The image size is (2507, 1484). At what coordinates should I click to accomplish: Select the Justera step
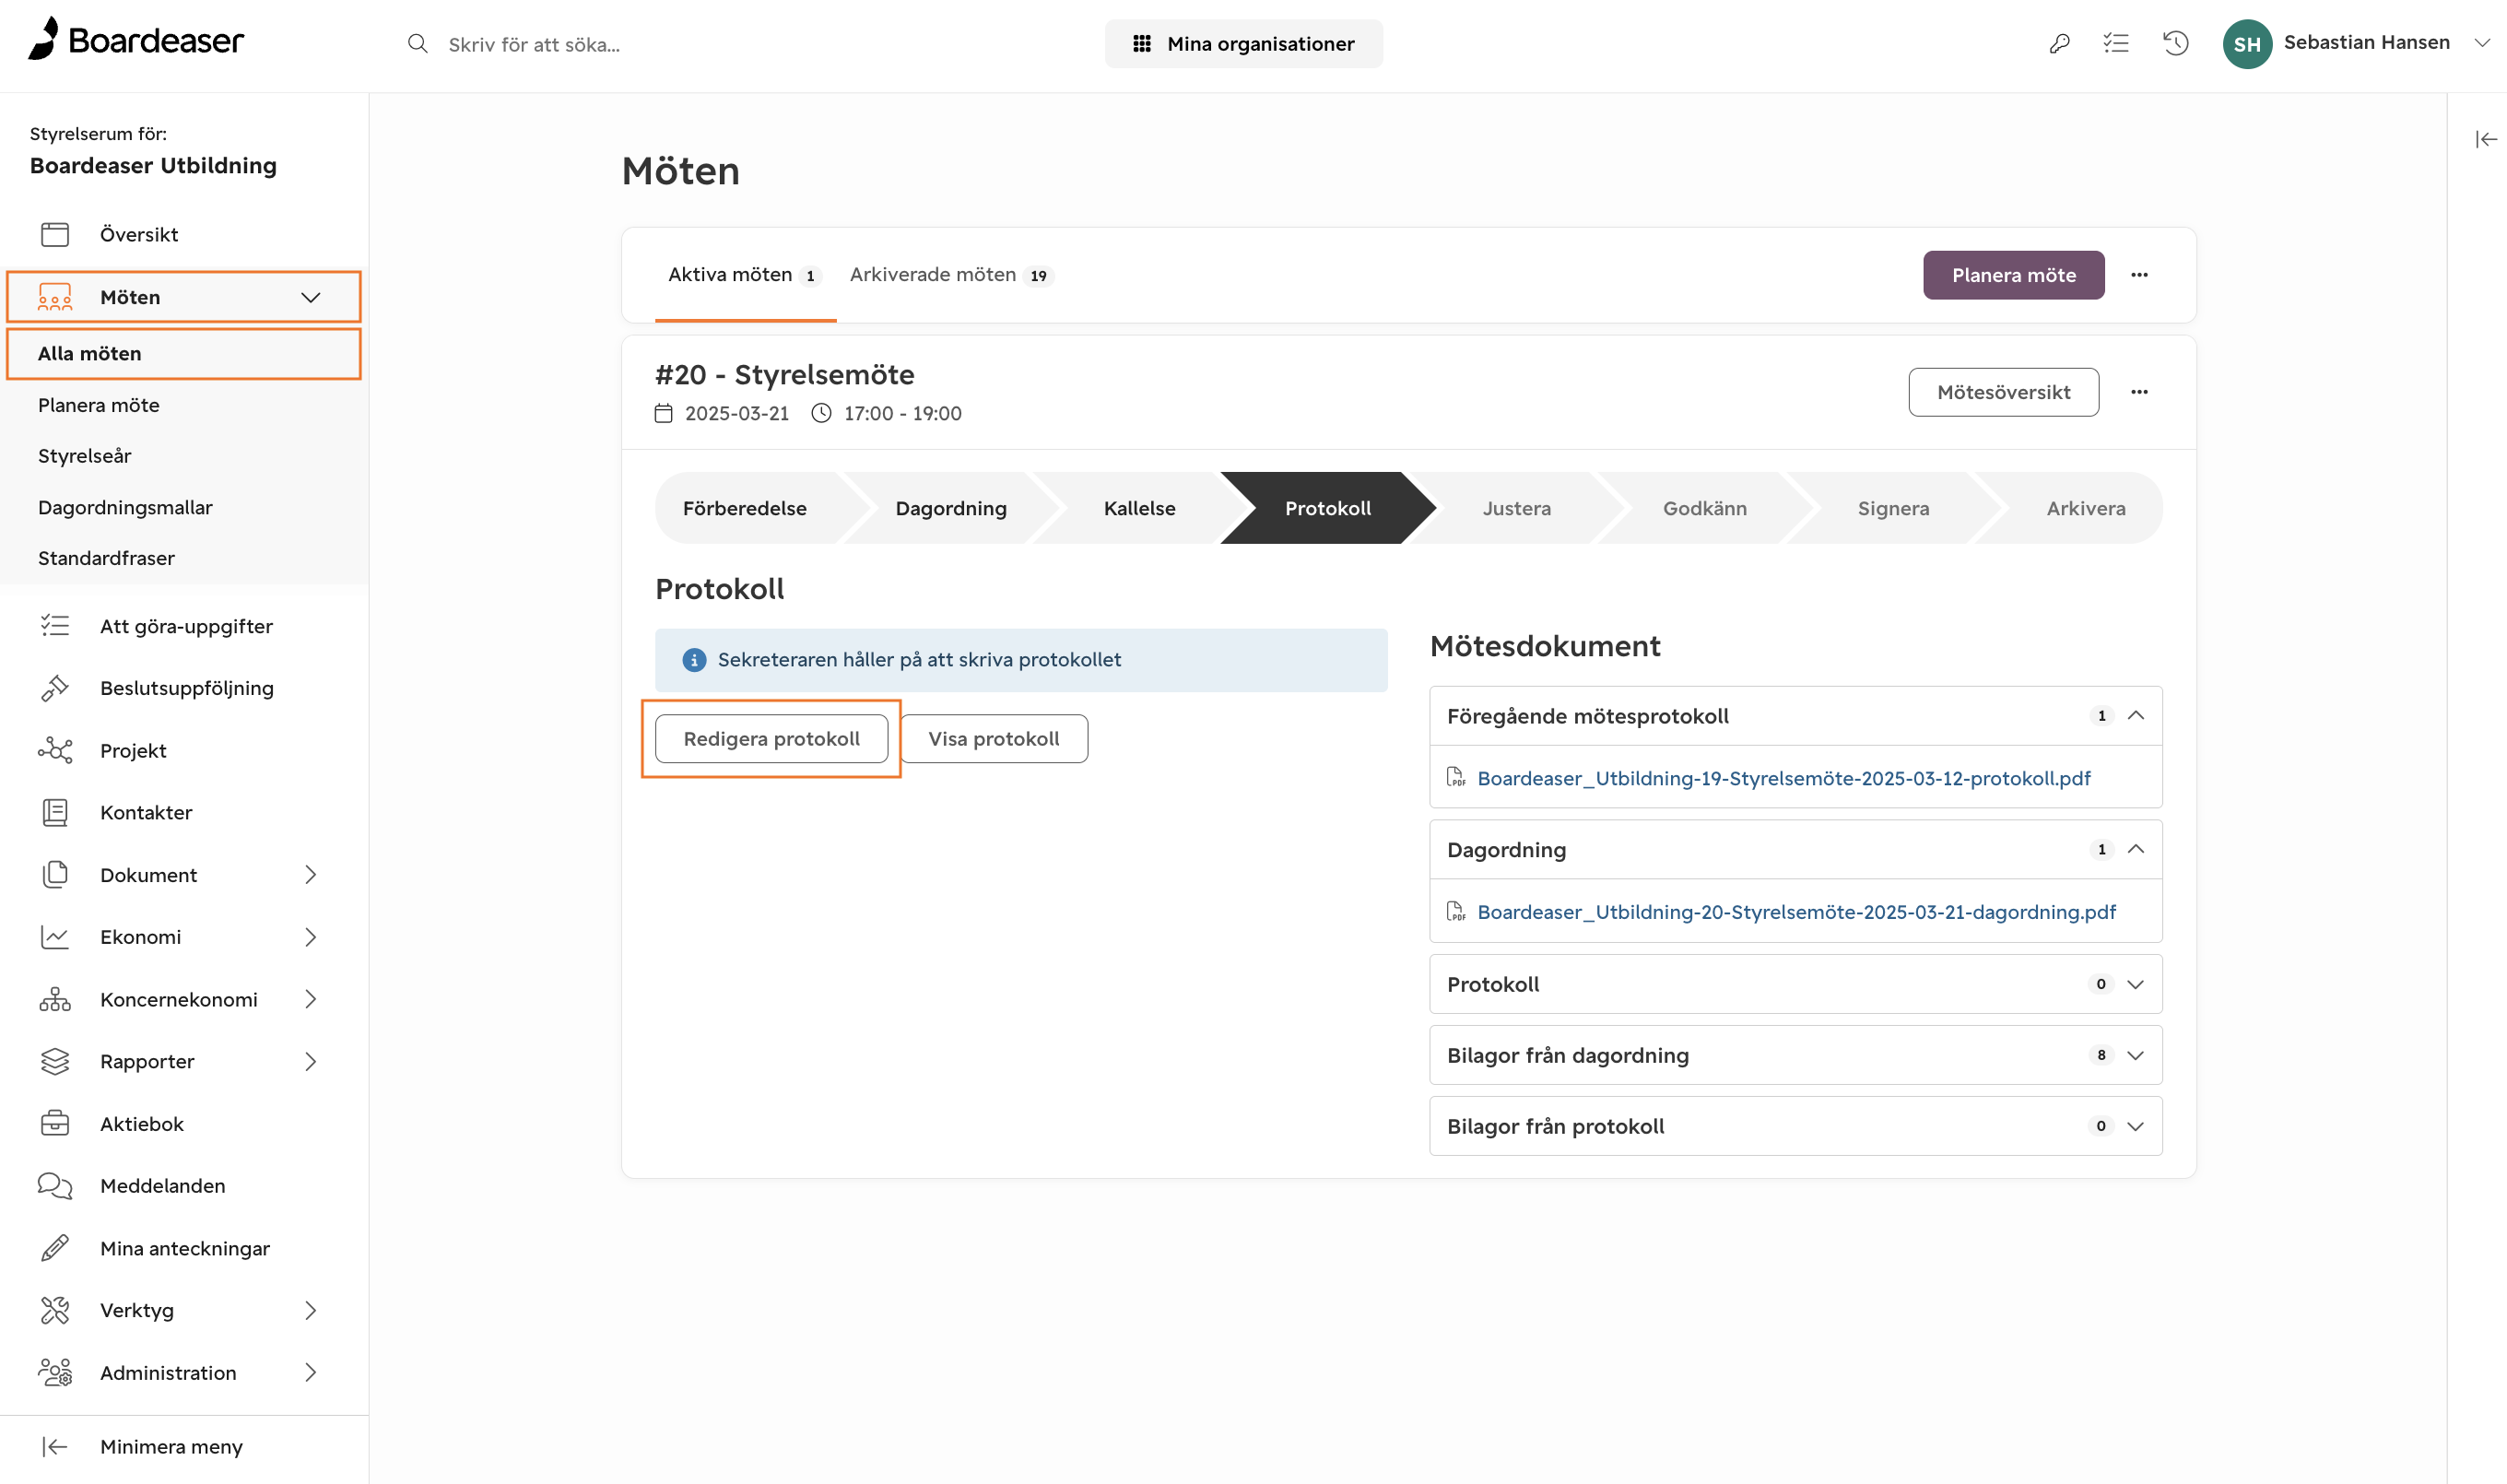pyautogui.click(x=1516, y=508)
